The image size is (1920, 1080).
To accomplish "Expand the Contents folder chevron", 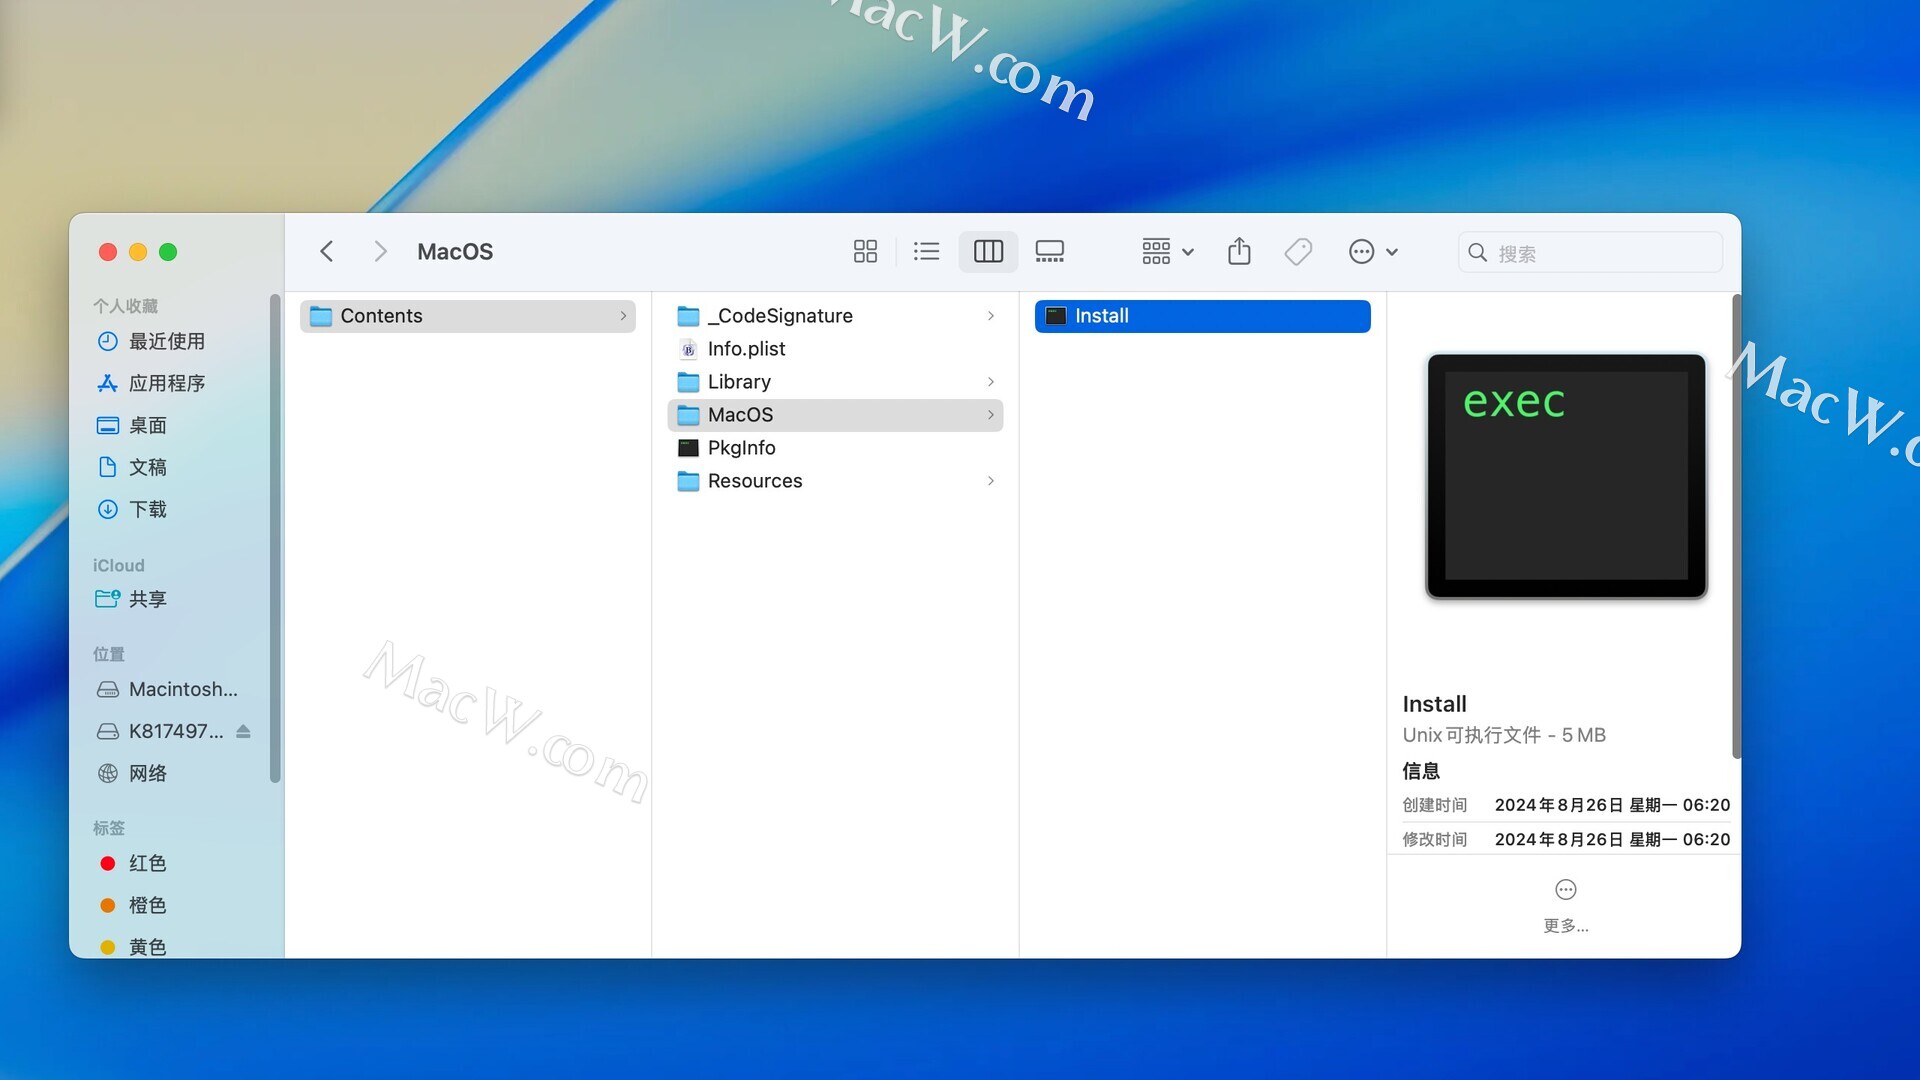I will (623, 316).
